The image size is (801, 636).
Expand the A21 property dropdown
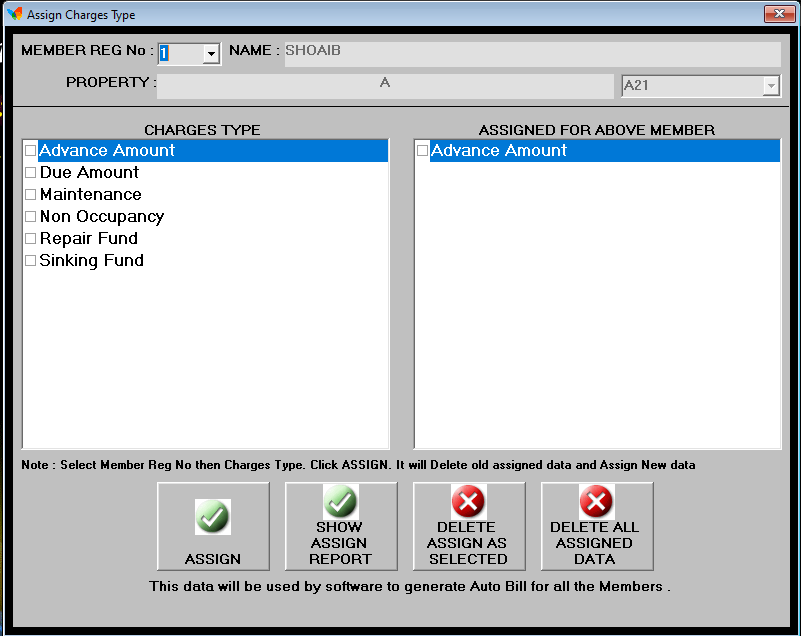[x=771, y=85]
